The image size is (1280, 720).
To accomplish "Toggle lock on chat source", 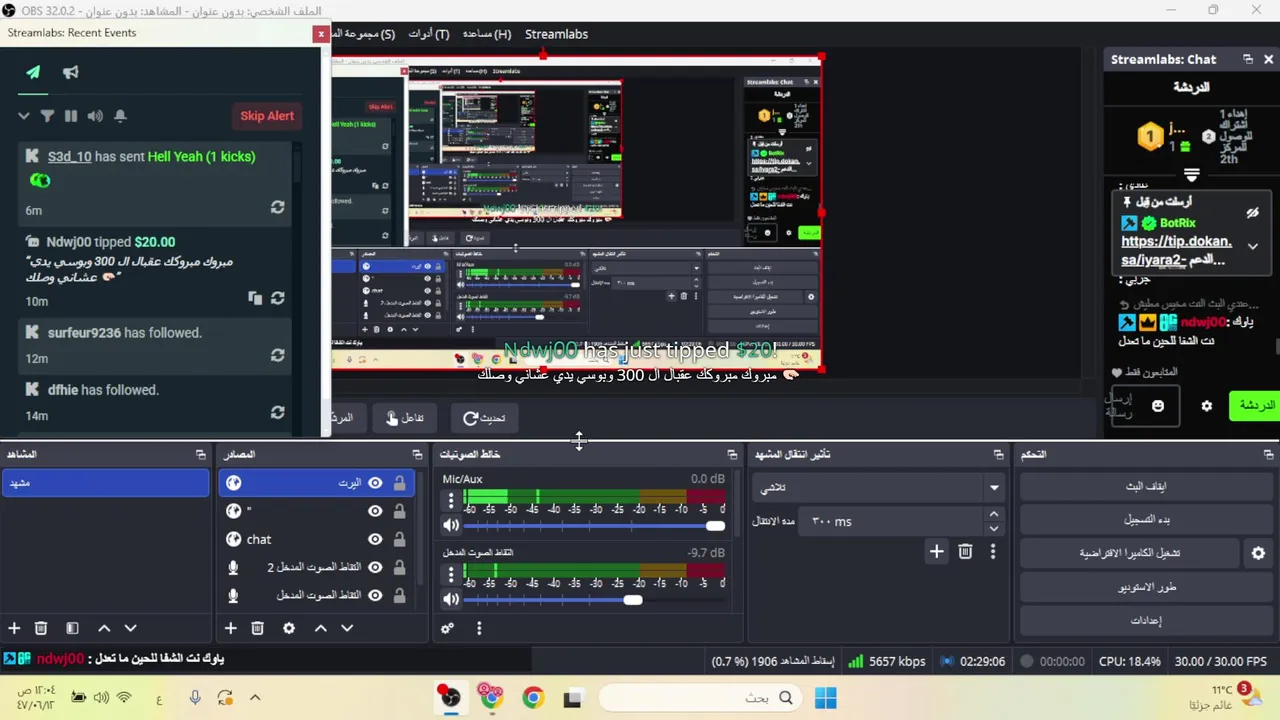I will 399,539.
